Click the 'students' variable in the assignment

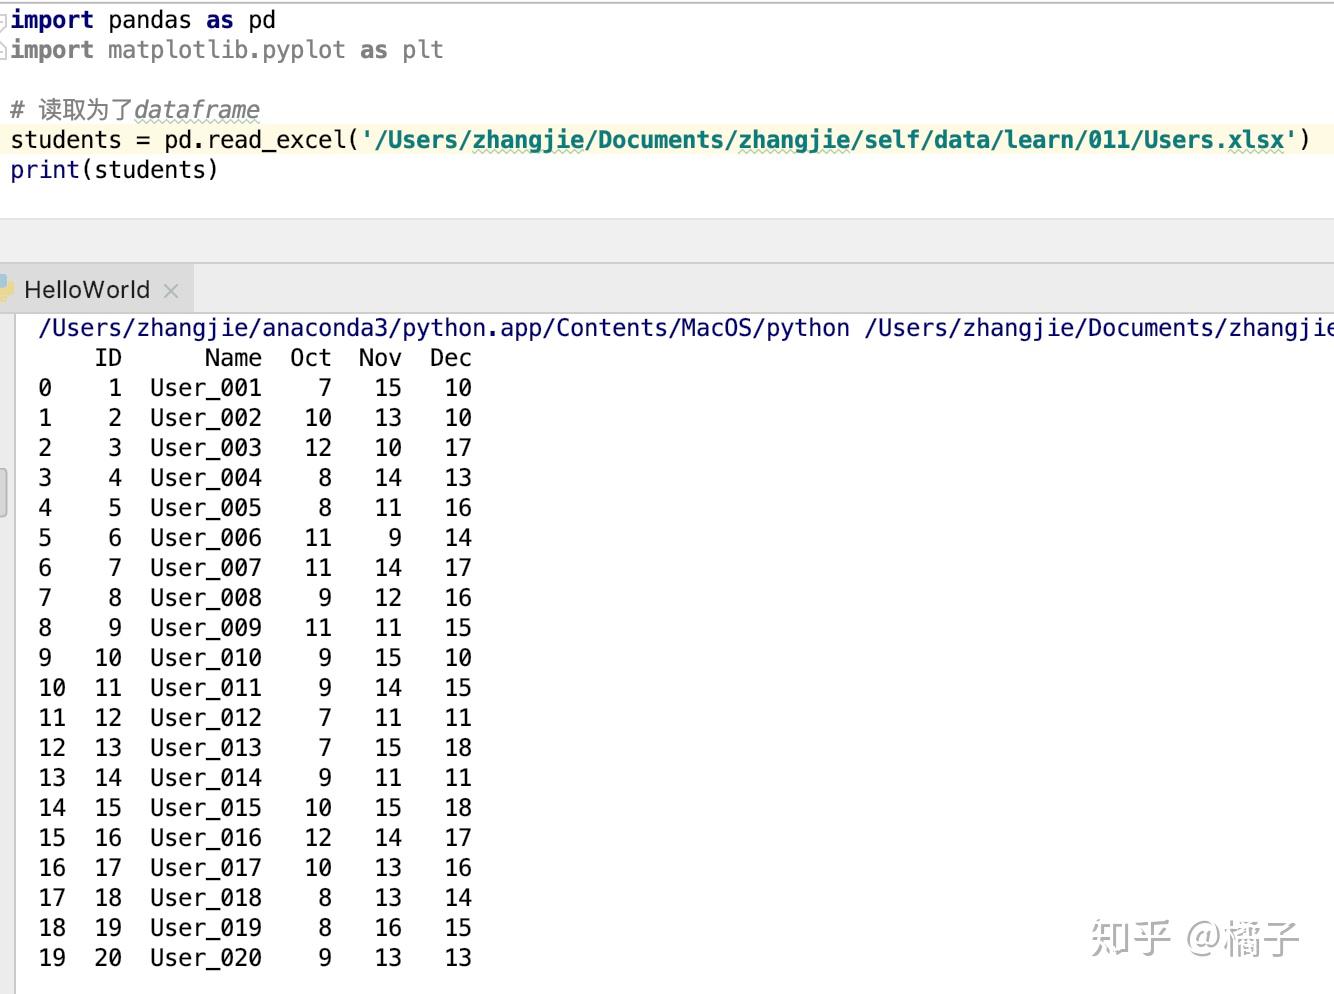66,140
